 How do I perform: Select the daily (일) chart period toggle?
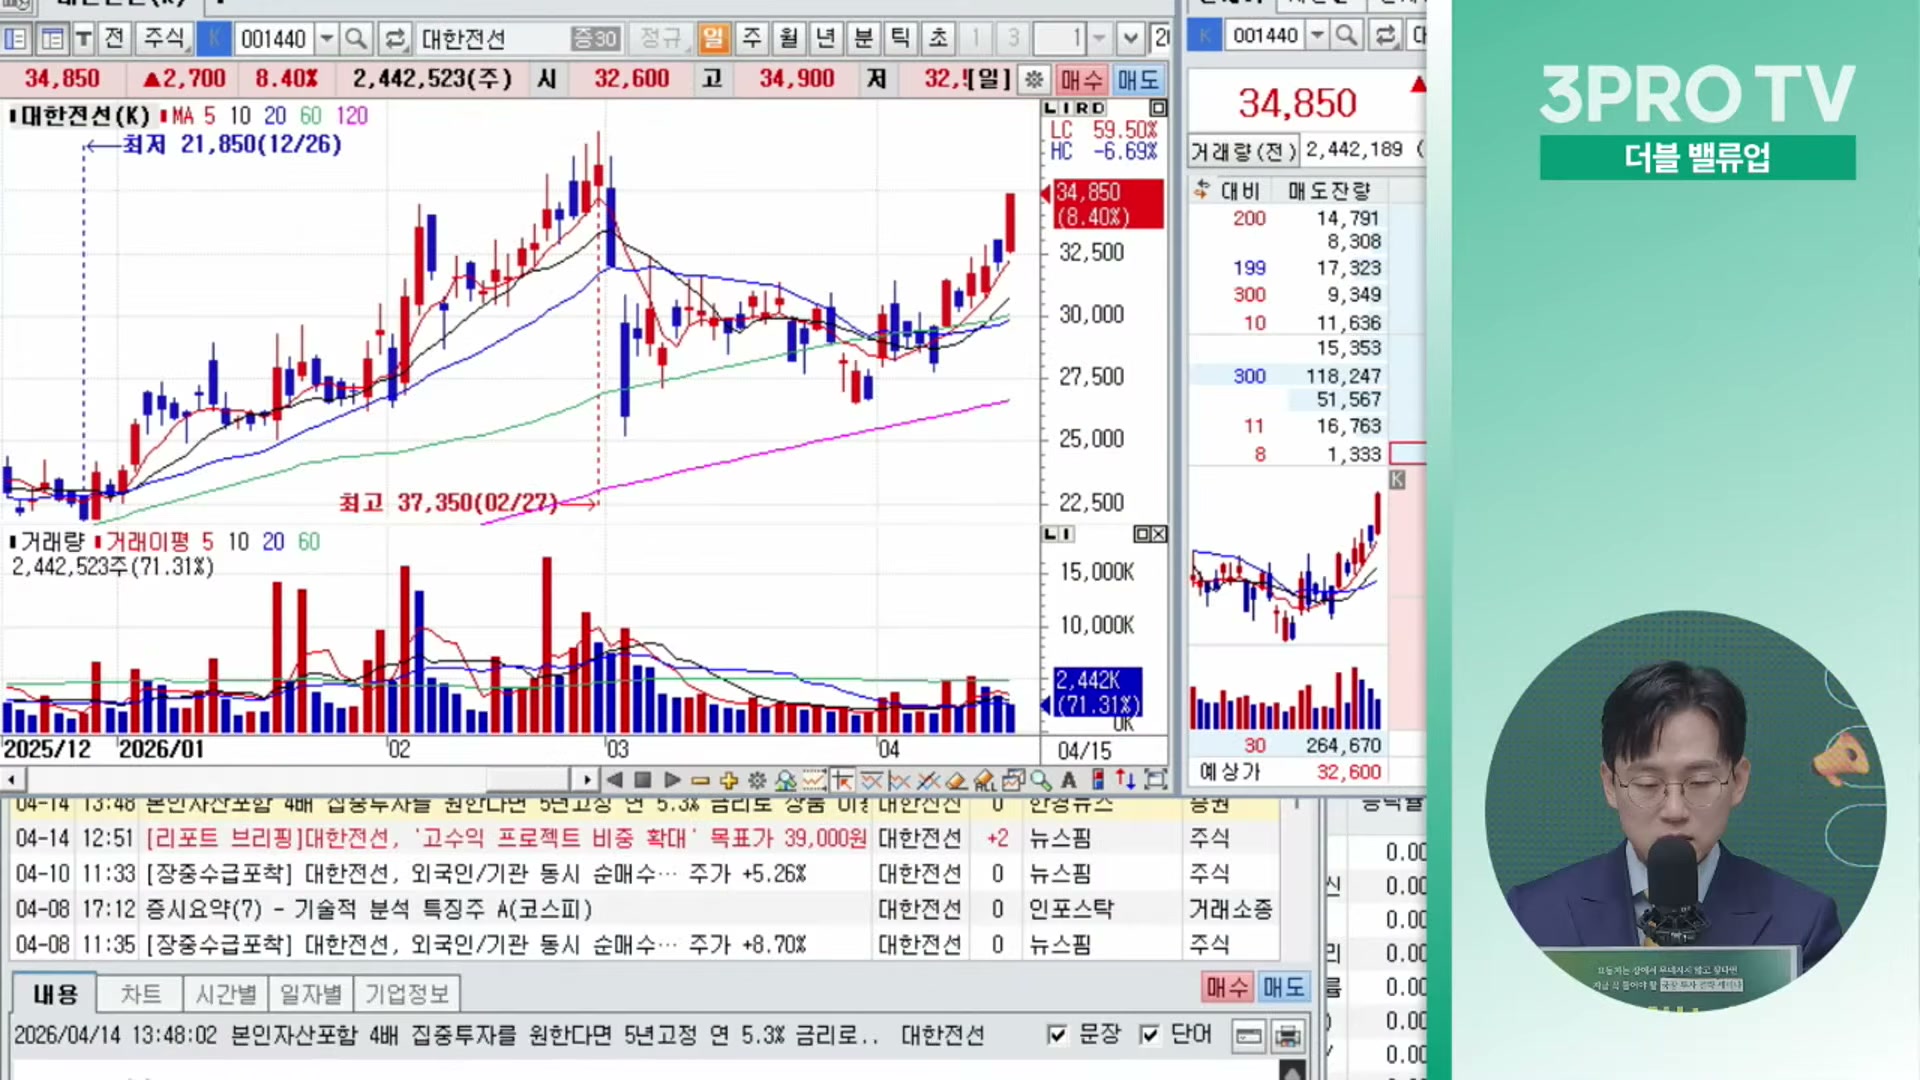tap(713, 39)
